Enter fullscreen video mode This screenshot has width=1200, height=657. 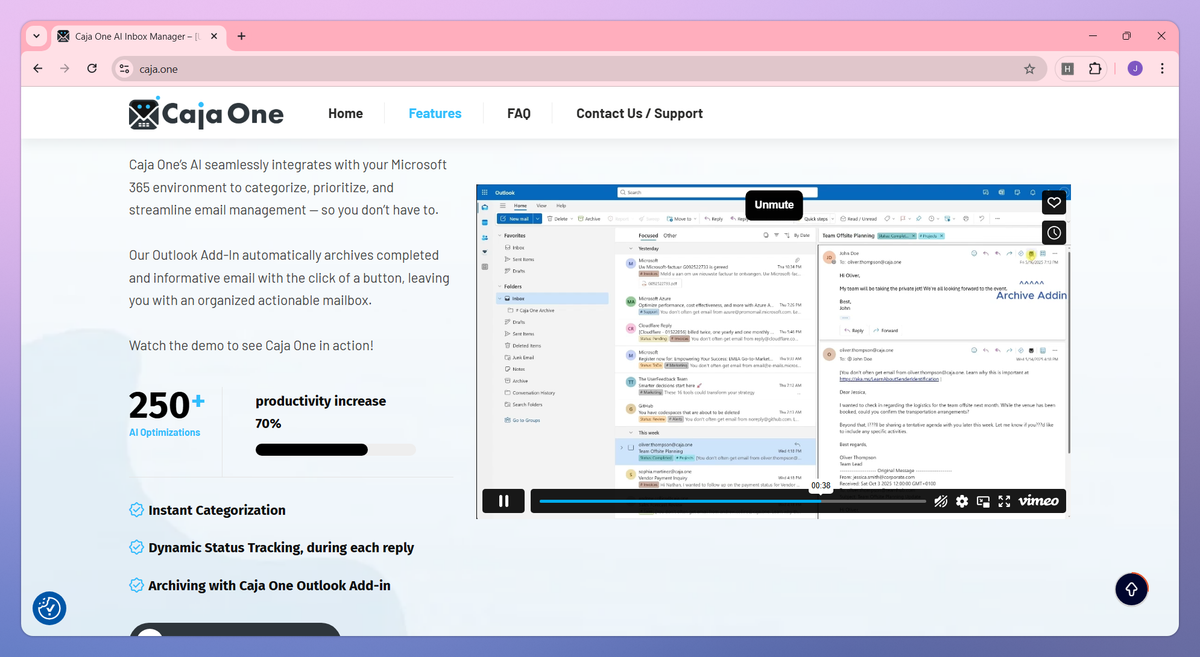click(1004, 501)
